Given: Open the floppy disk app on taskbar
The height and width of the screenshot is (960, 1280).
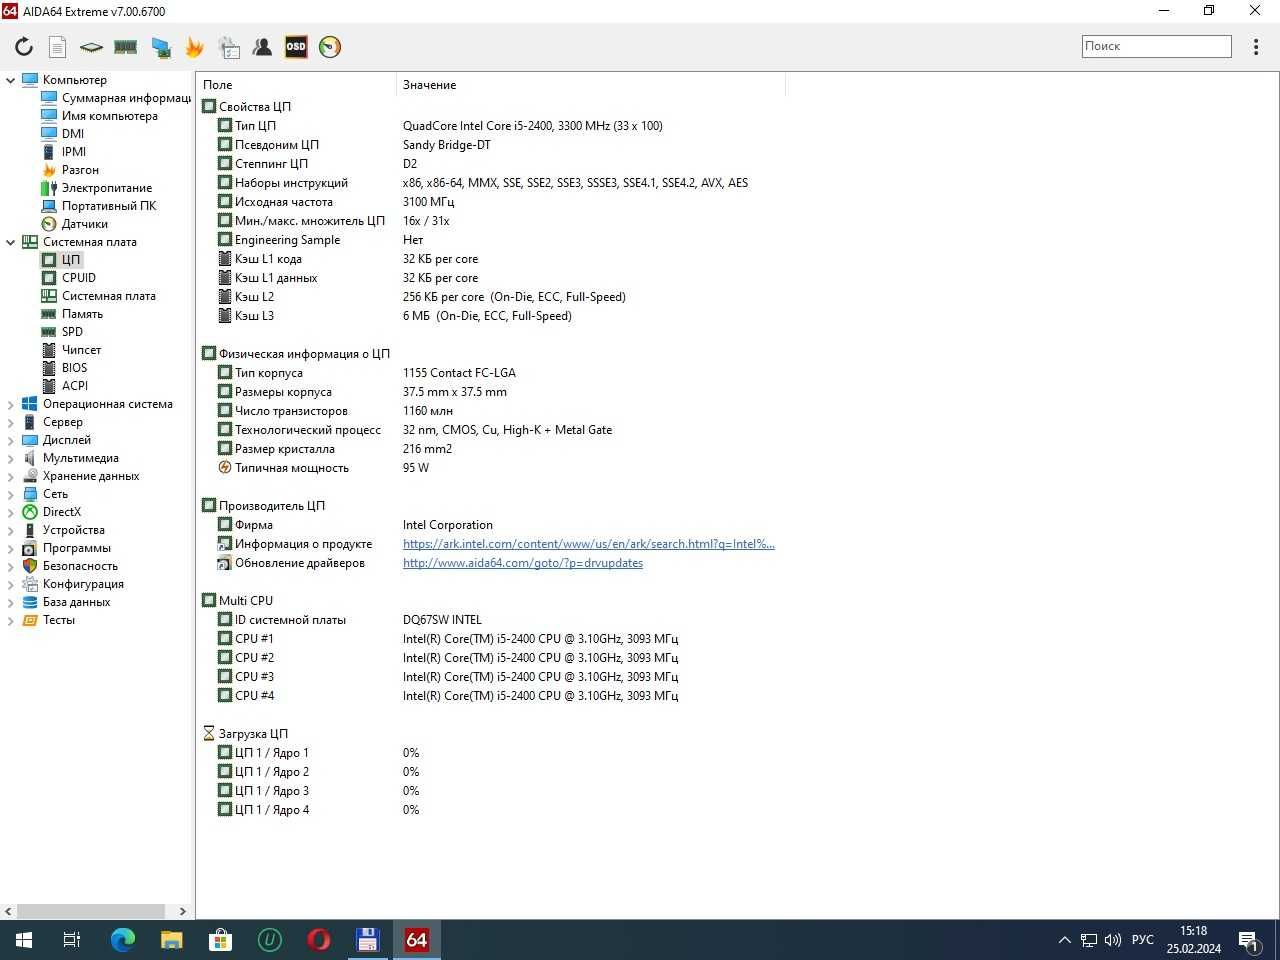Looking at the screenshot, I should (367, 940).
